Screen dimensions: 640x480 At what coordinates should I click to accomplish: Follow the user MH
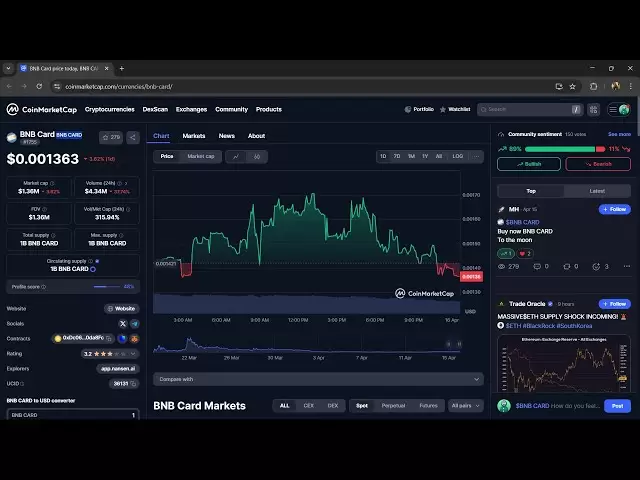coord(615,209)
